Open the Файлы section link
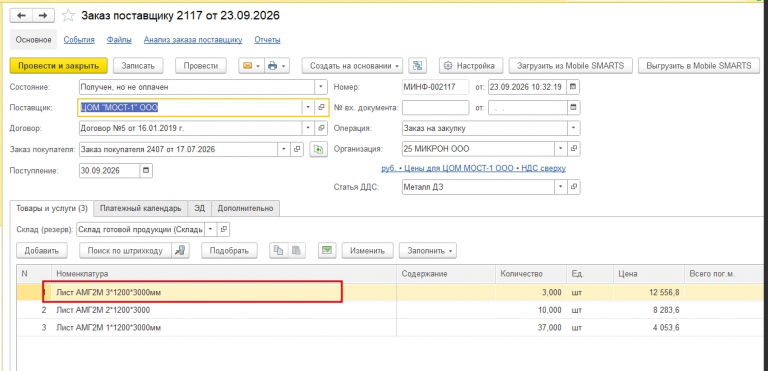 coord(119,40)
